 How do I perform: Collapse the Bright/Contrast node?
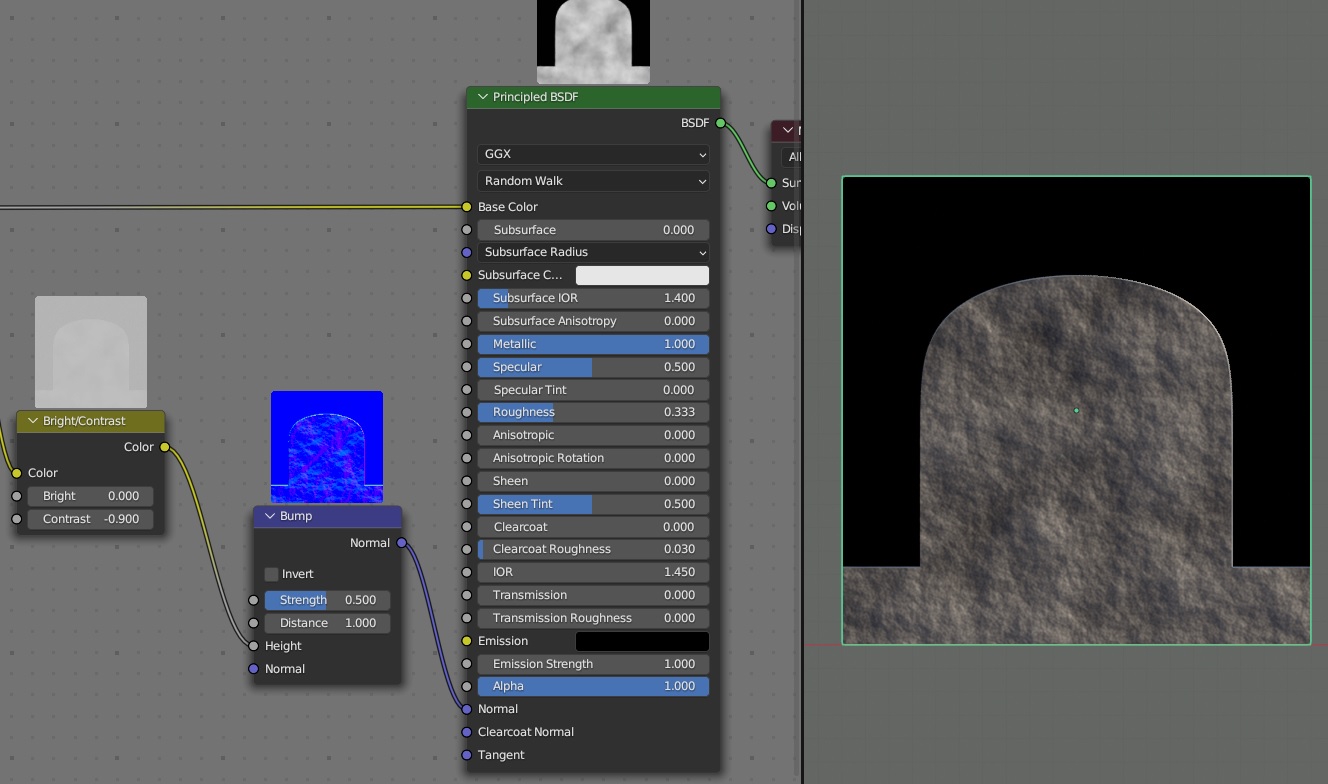pos(33,421)
